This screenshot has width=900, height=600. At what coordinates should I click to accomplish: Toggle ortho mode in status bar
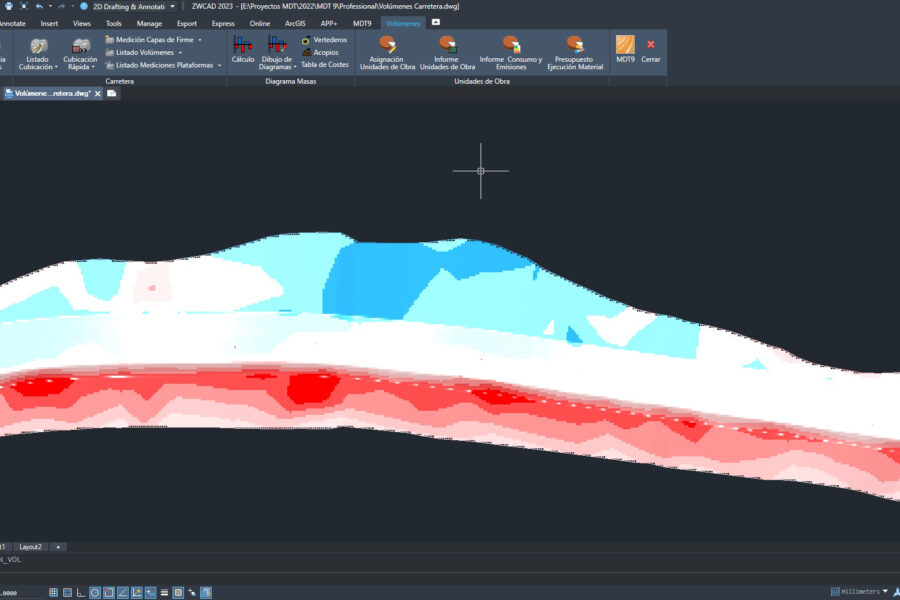[x=81, y=593]
